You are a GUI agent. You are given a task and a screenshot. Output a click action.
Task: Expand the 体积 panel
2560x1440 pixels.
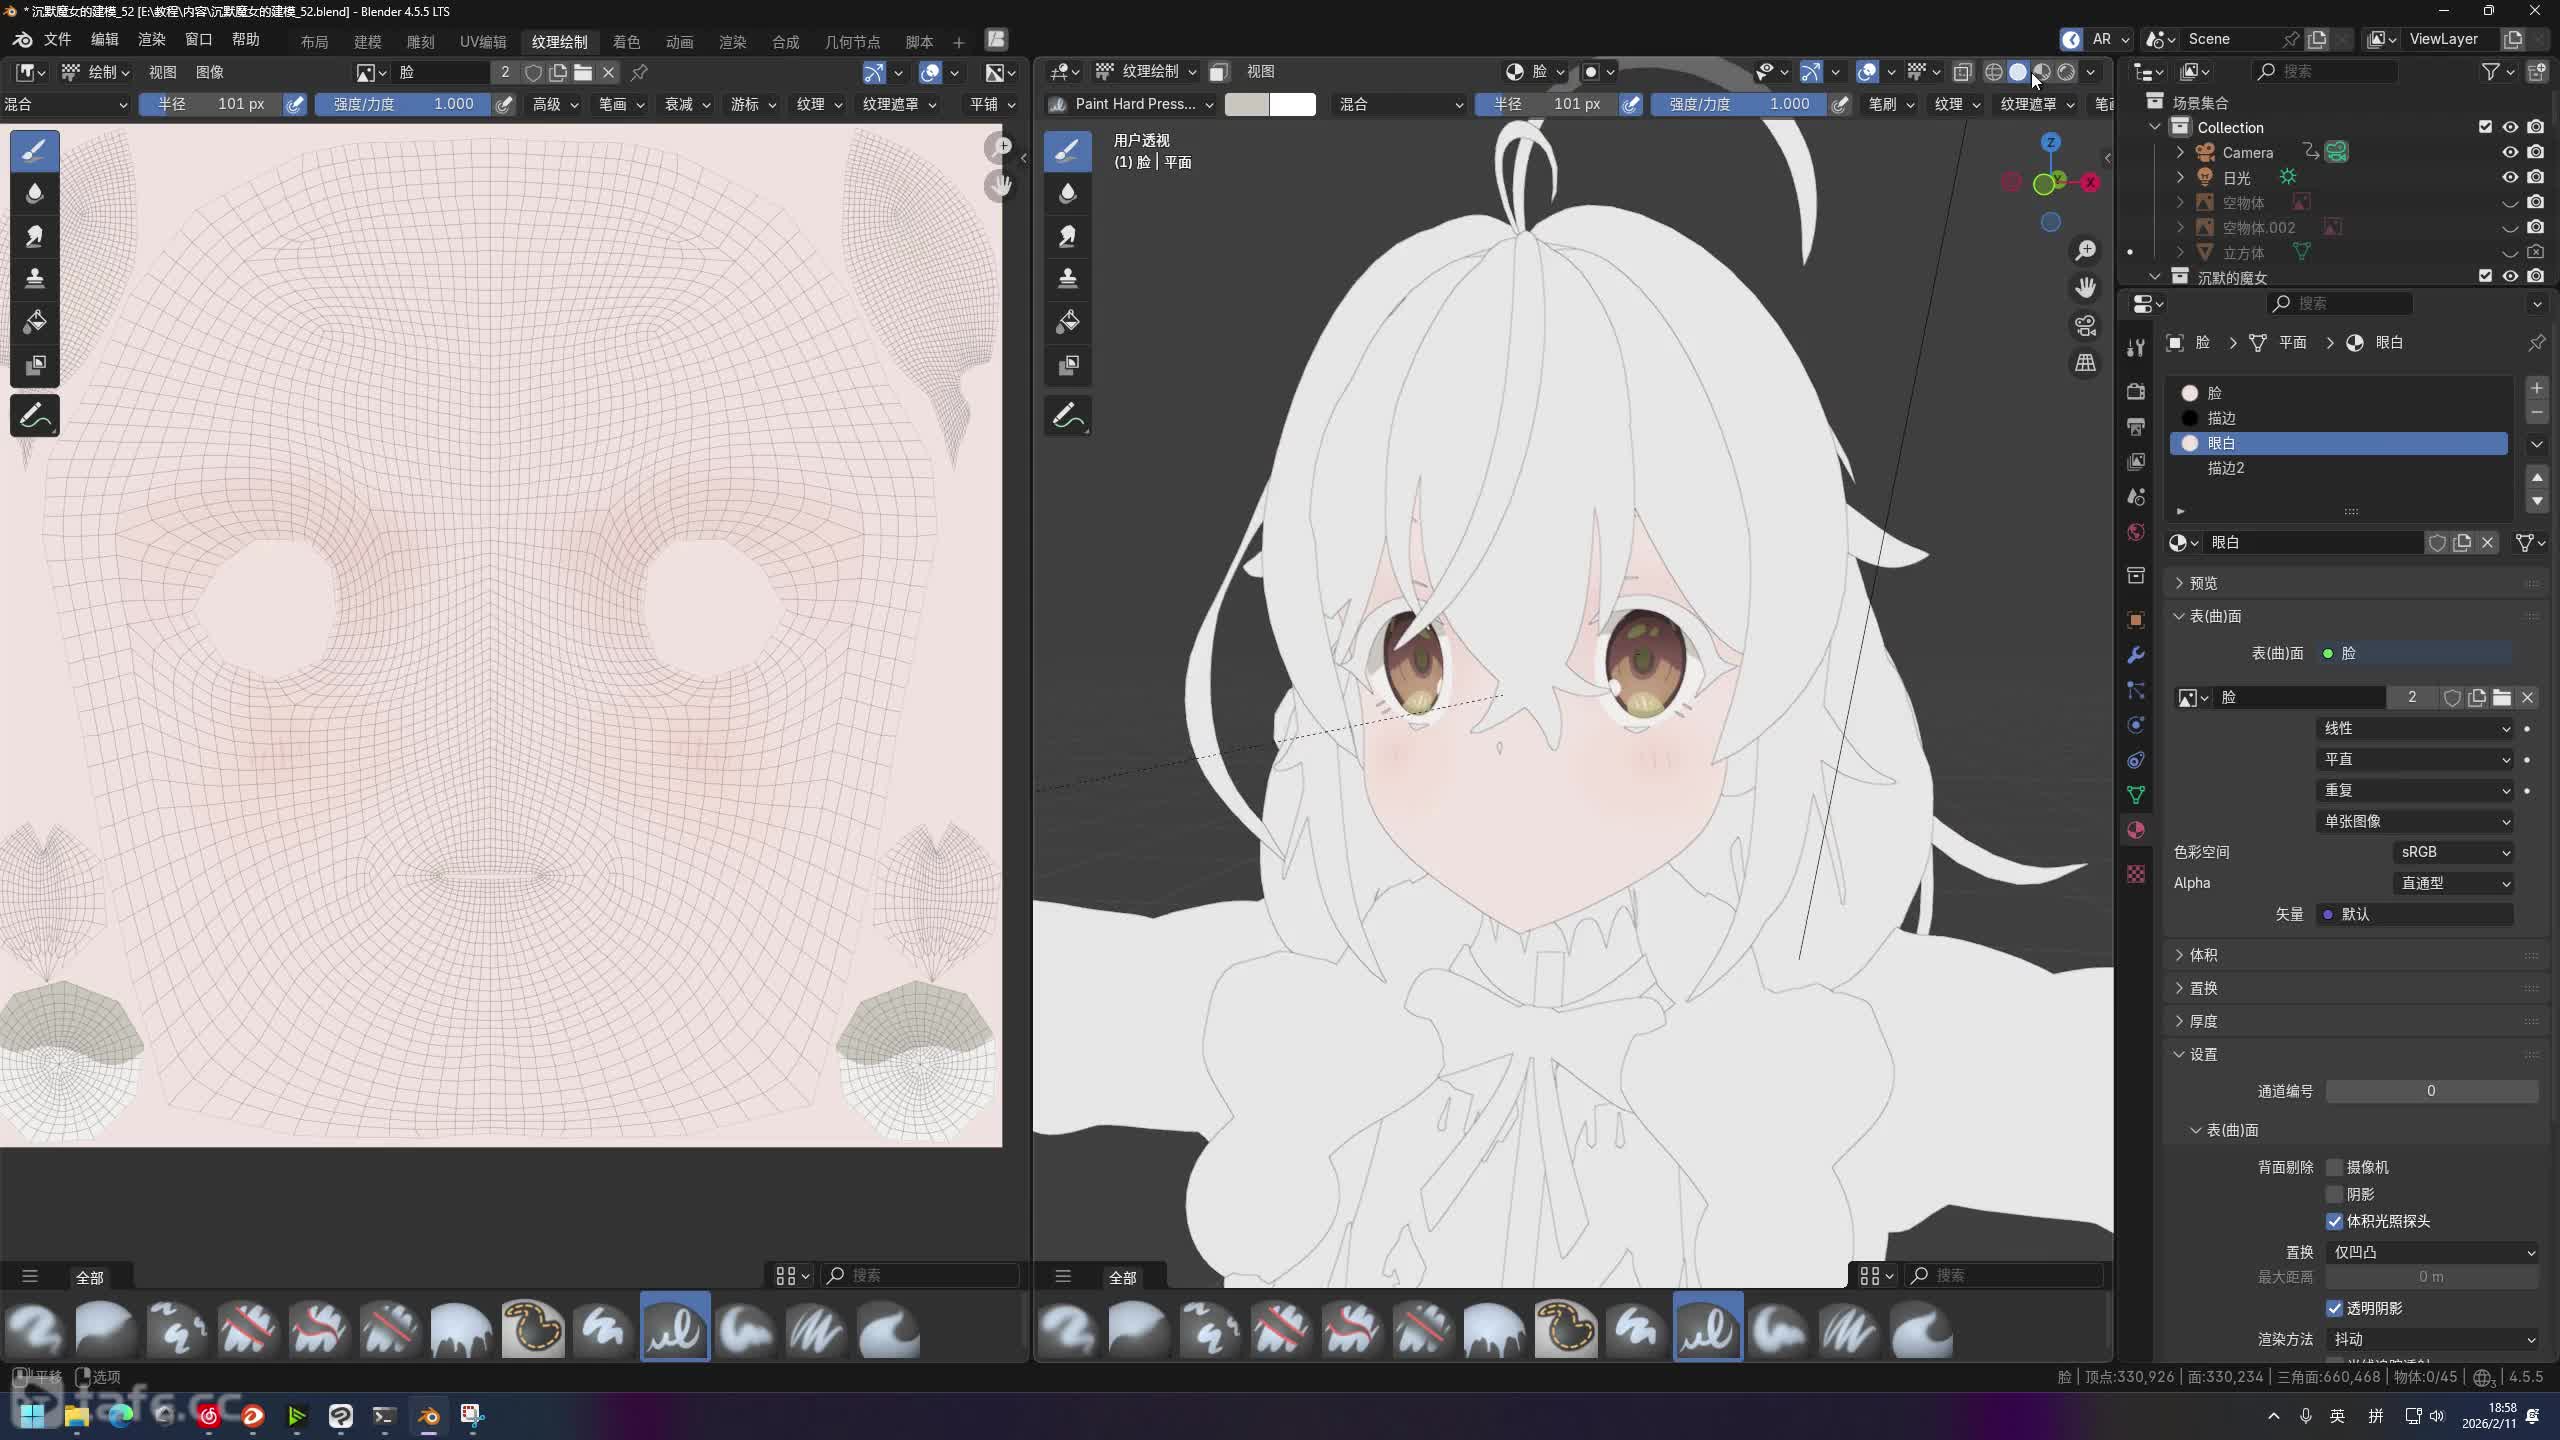[2204, 955]
